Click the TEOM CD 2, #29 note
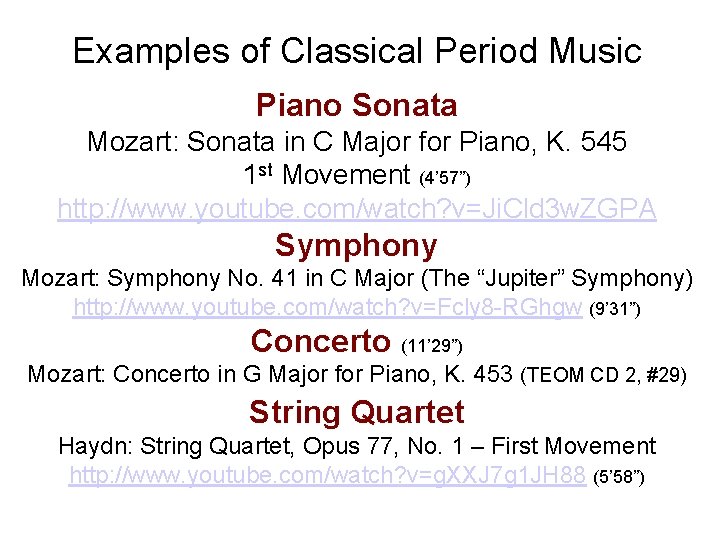The width and height of the screenshot is (720, 540). click(604, 375)
